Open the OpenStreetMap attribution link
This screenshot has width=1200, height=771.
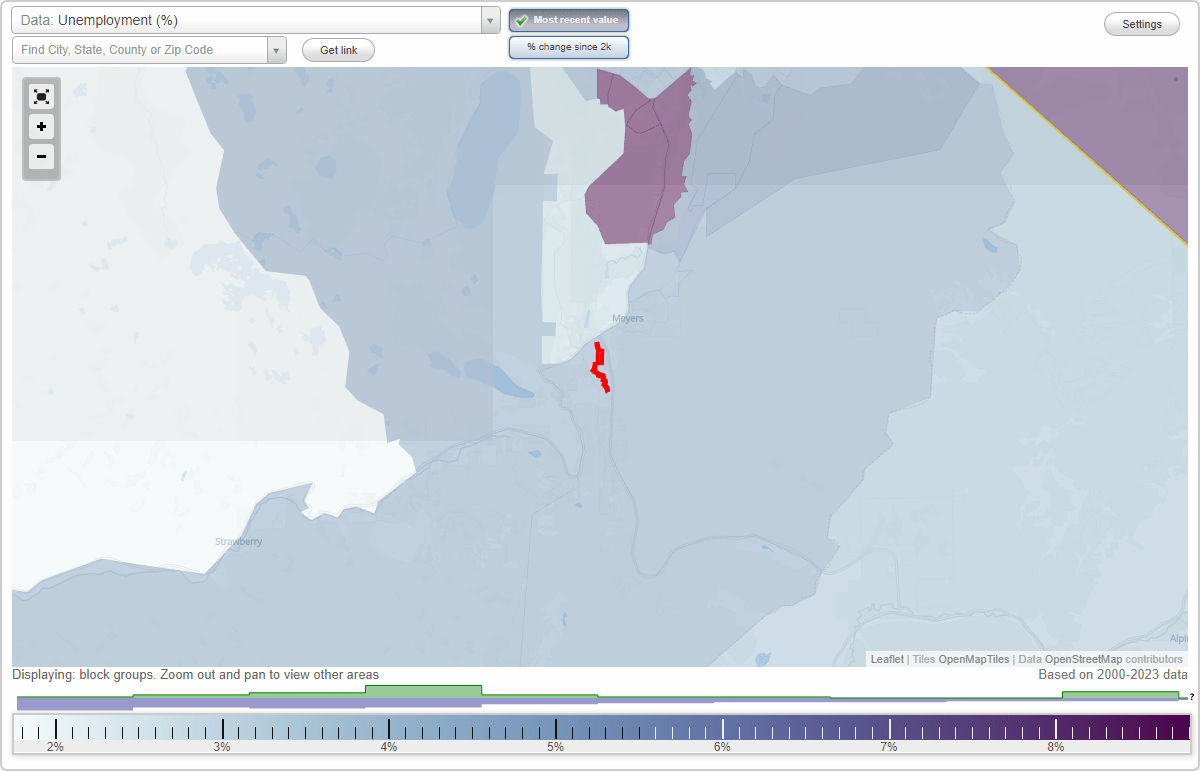tap(1083, 659)
